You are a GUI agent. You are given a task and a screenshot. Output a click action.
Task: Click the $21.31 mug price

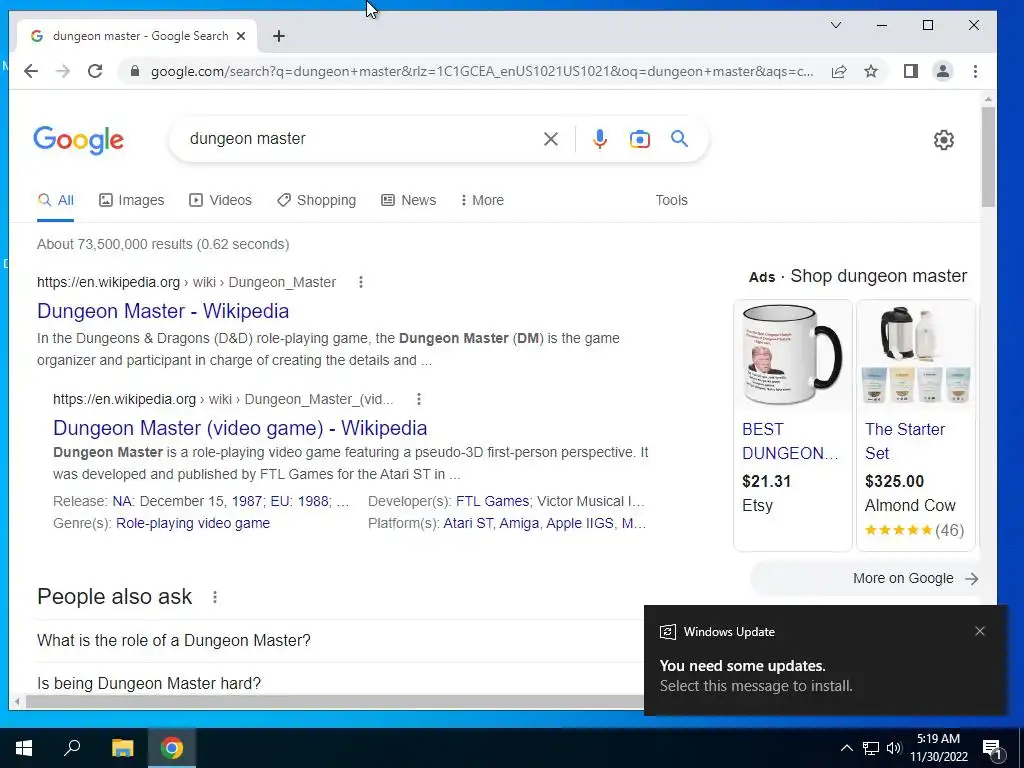[766, 481]
